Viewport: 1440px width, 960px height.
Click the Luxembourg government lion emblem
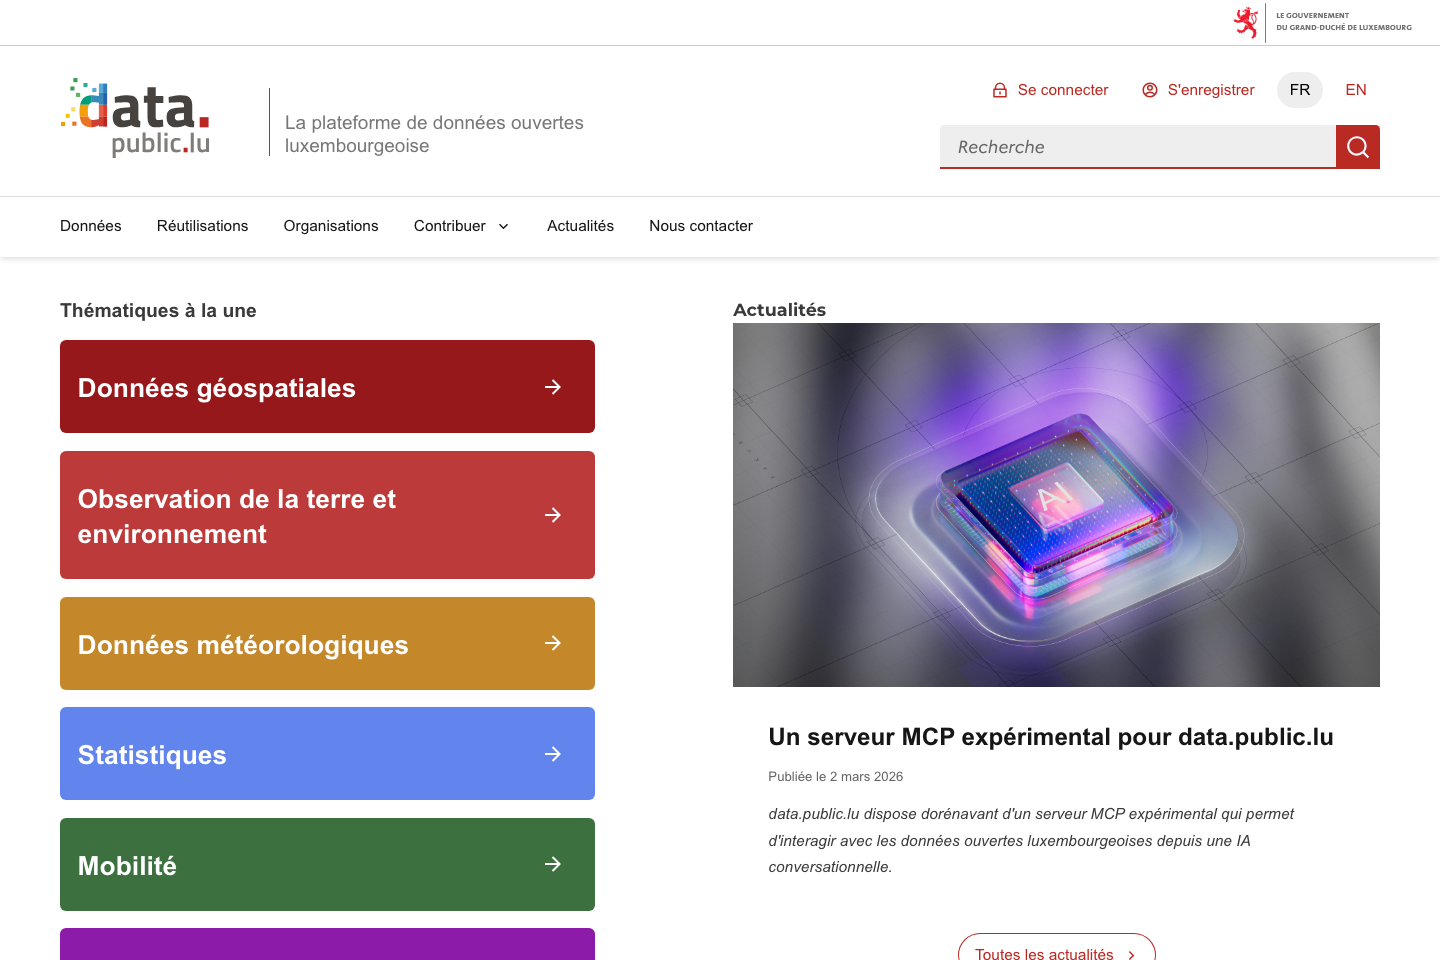[1247, 21]
